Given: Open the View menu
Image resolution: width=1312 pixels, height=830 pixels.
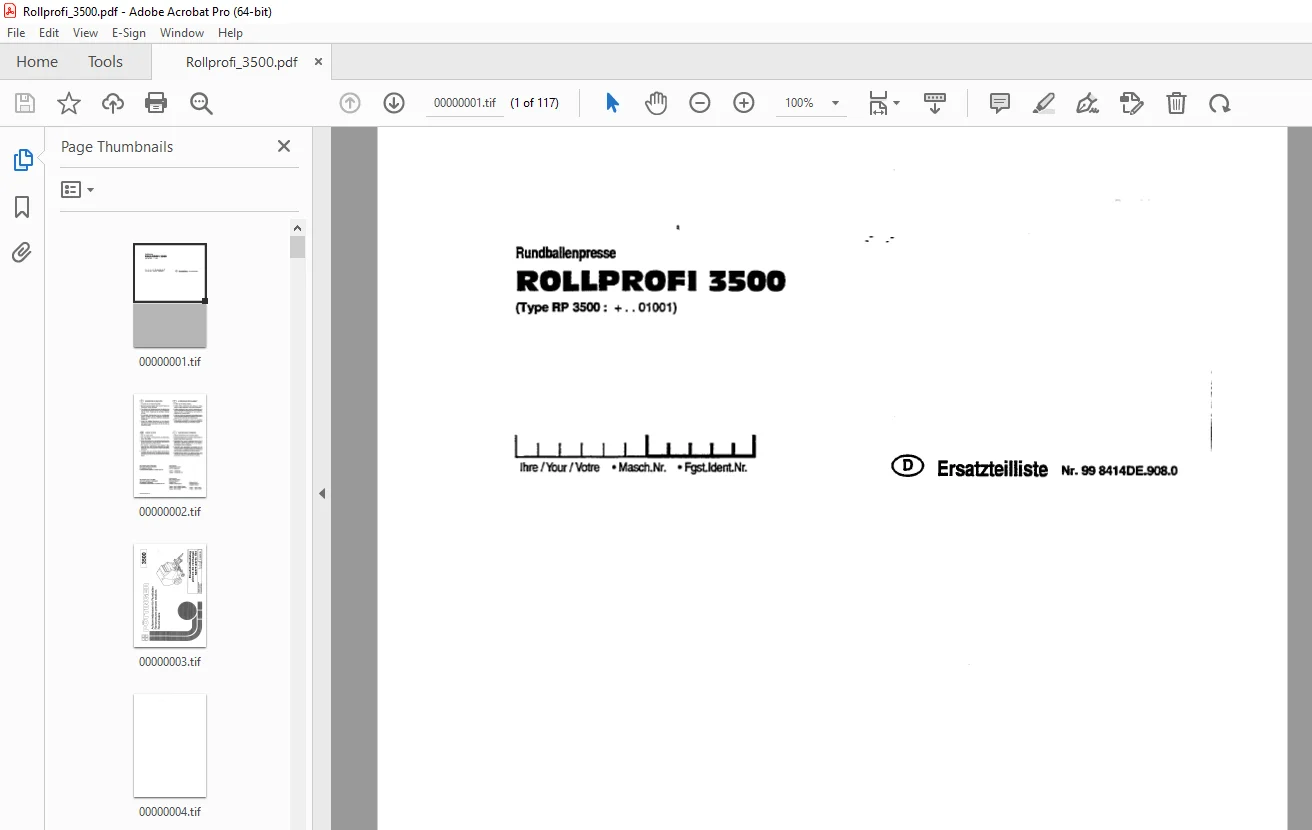Looking at the screenshot, I should (x=85, y=33).
